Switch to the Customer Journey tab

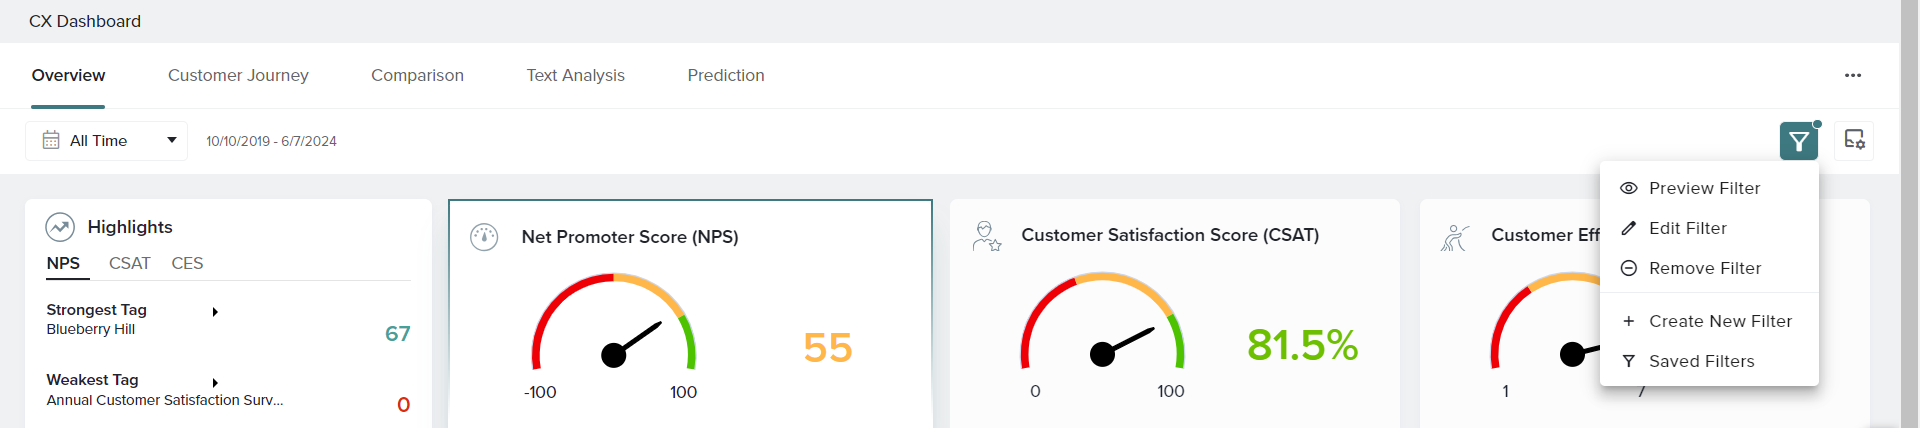pos(238,76)
